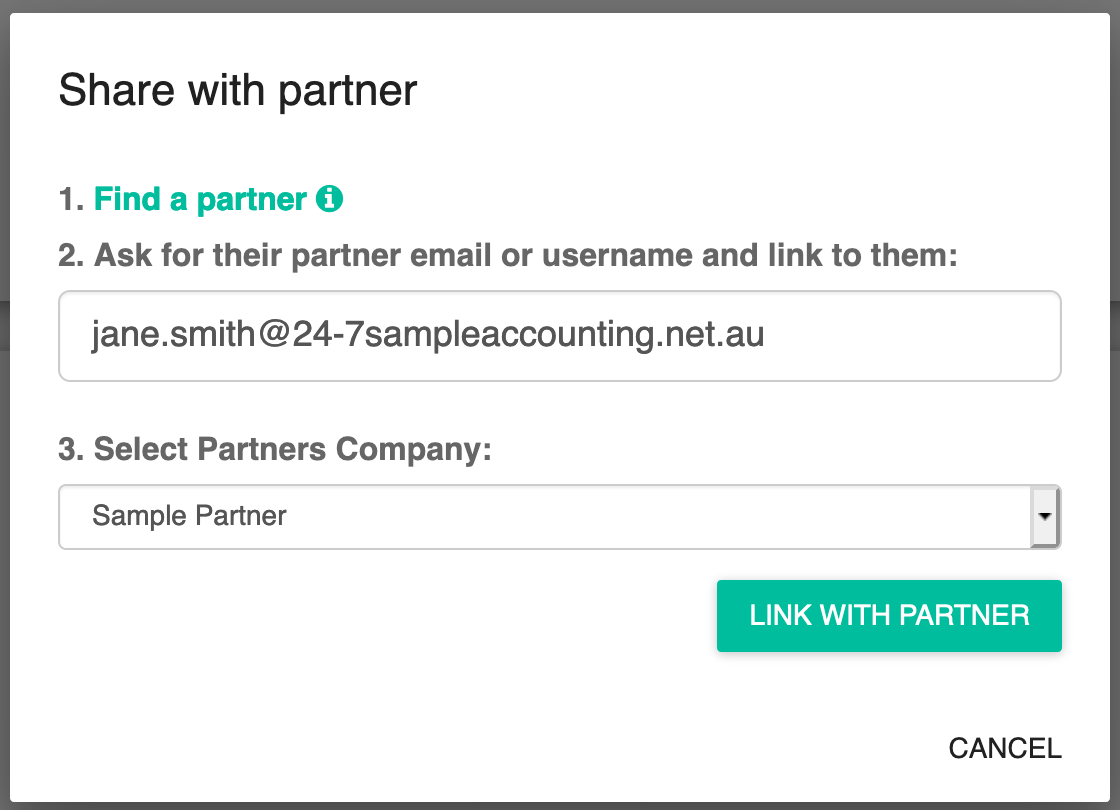Click the info icon beside Find a partner
The width and height of the screenshot is (1120, 810).
[329, 199]
